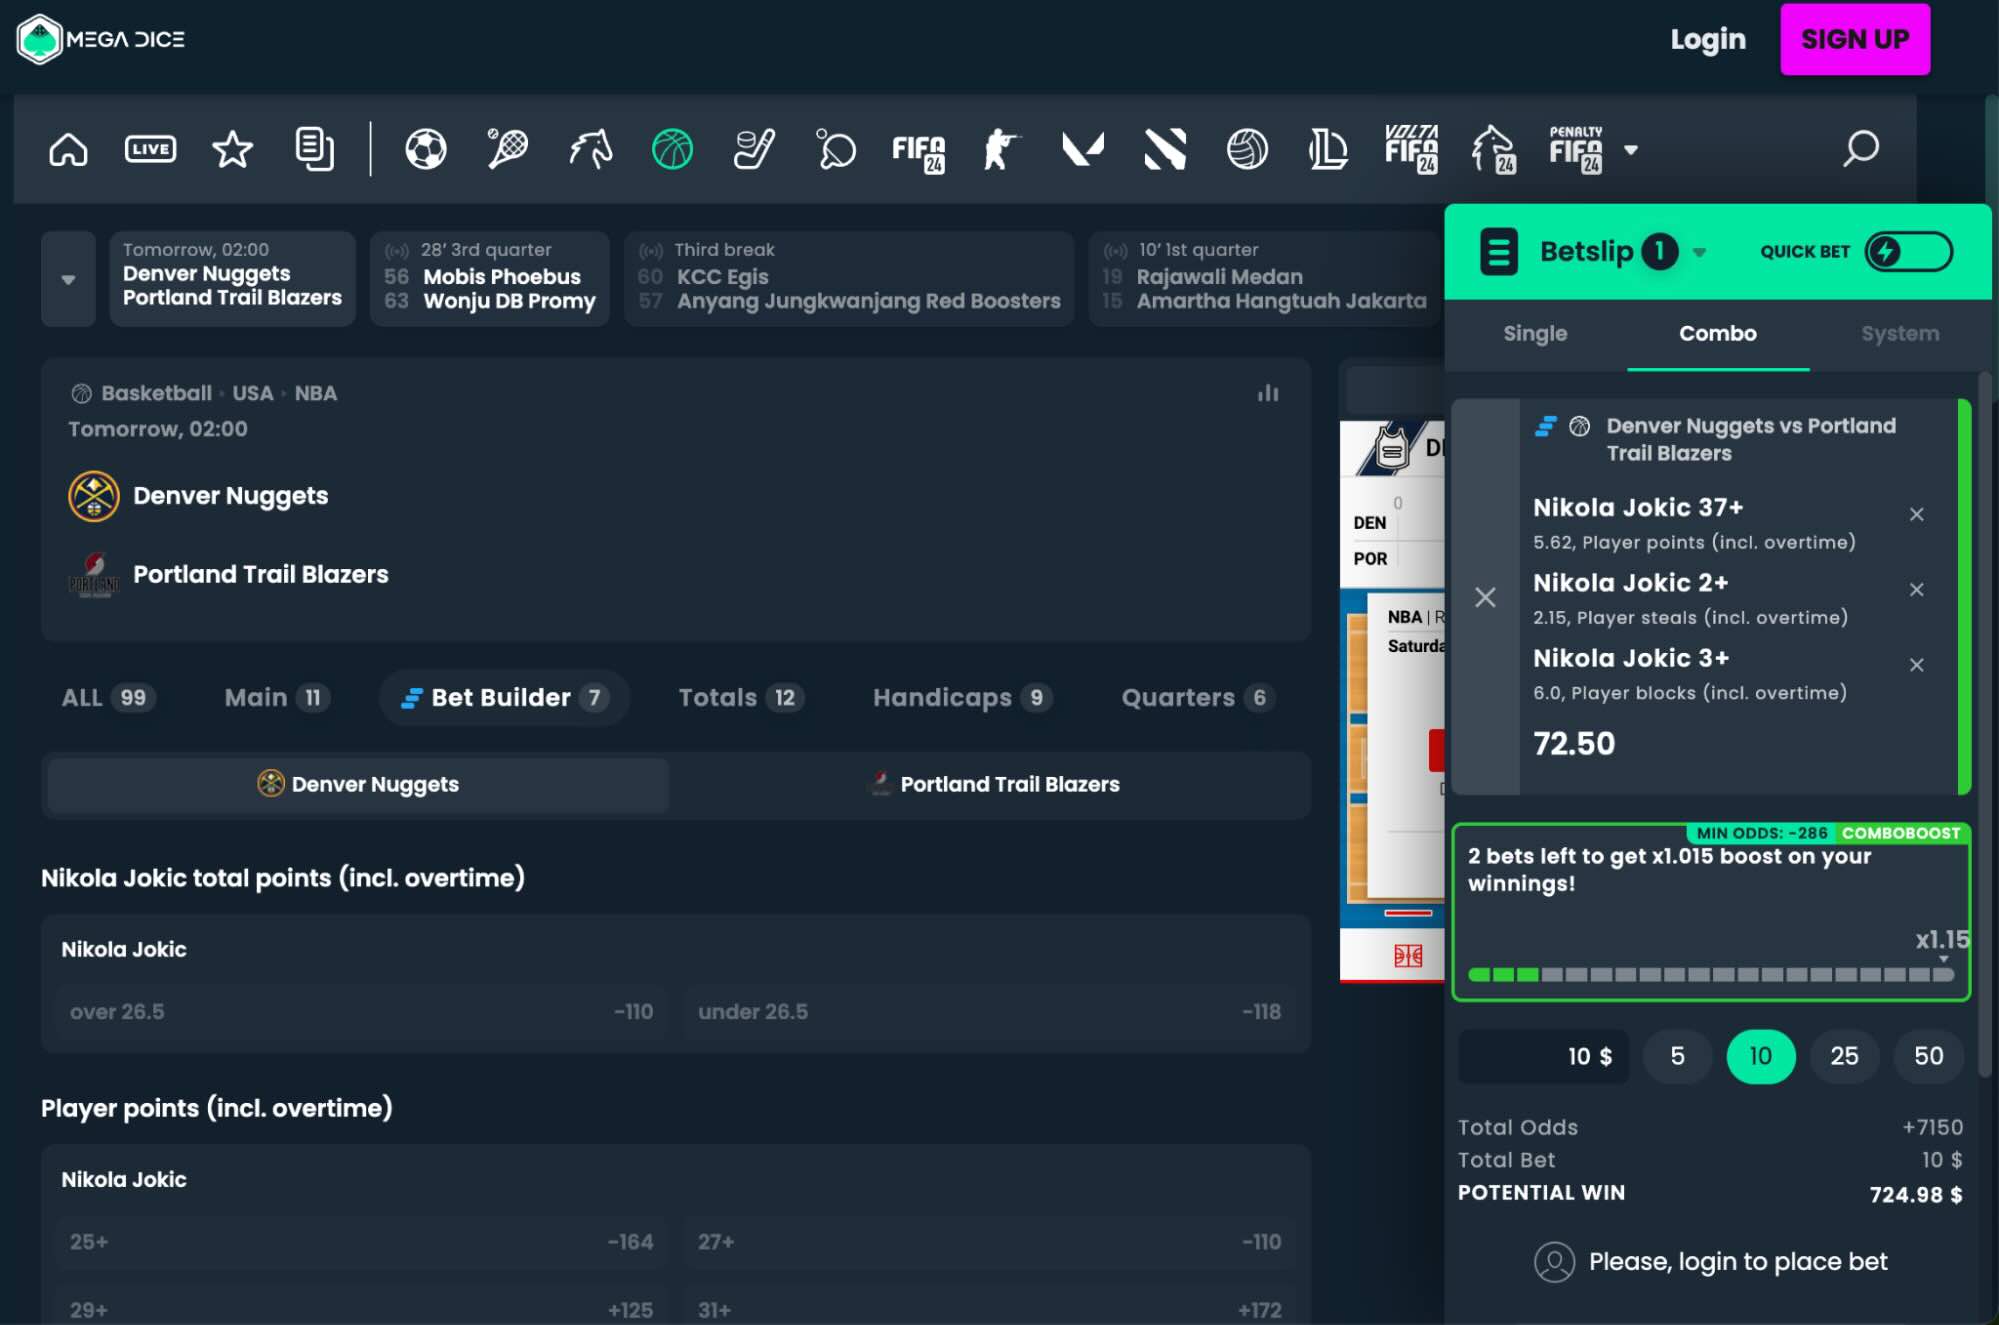Viewport: 1999px width, 1325px height.
Task: View favorites via the star icon
Action: tap(232, 149)
